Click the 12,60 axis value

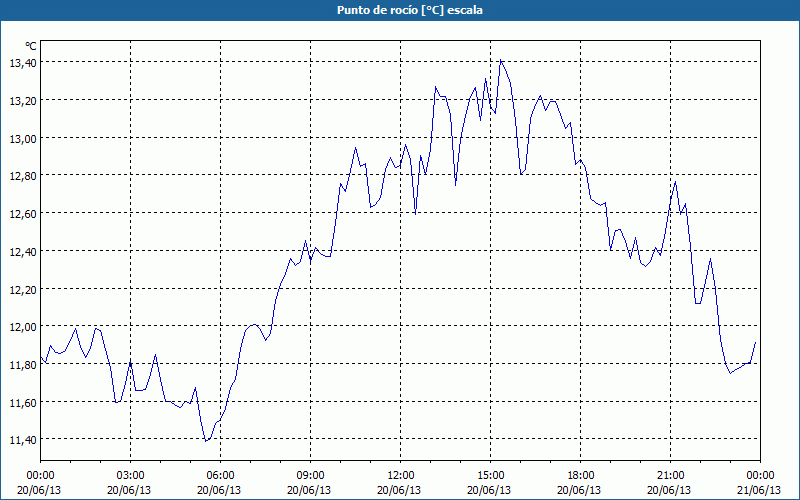tap(22, 213)
